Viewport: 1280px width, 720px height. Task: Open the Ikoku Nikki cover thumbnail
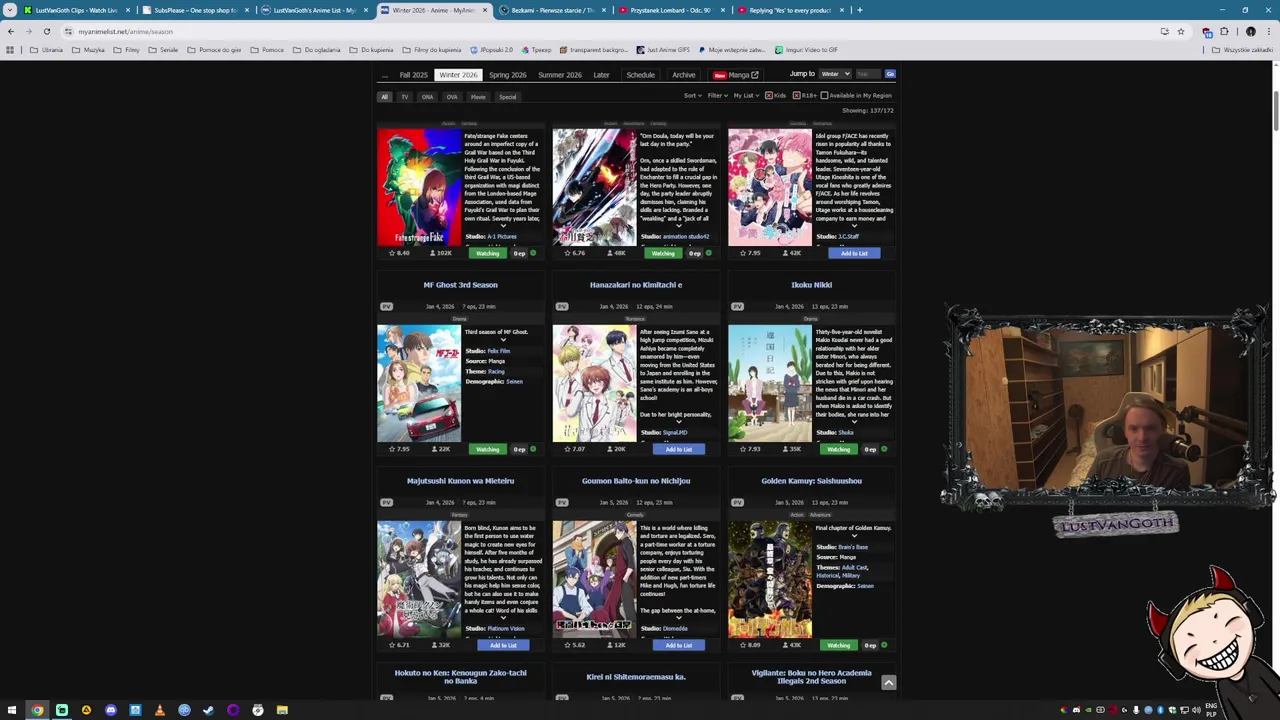[770, 383]
